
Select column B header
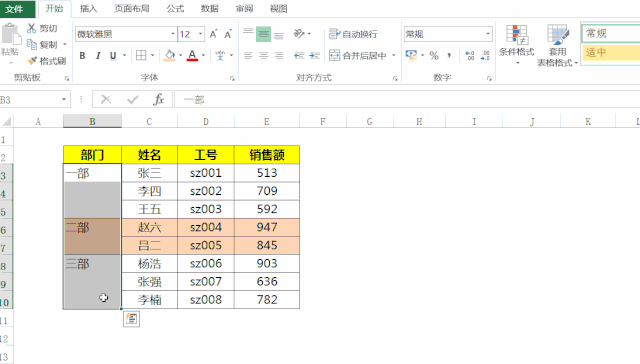pos(92,121)
